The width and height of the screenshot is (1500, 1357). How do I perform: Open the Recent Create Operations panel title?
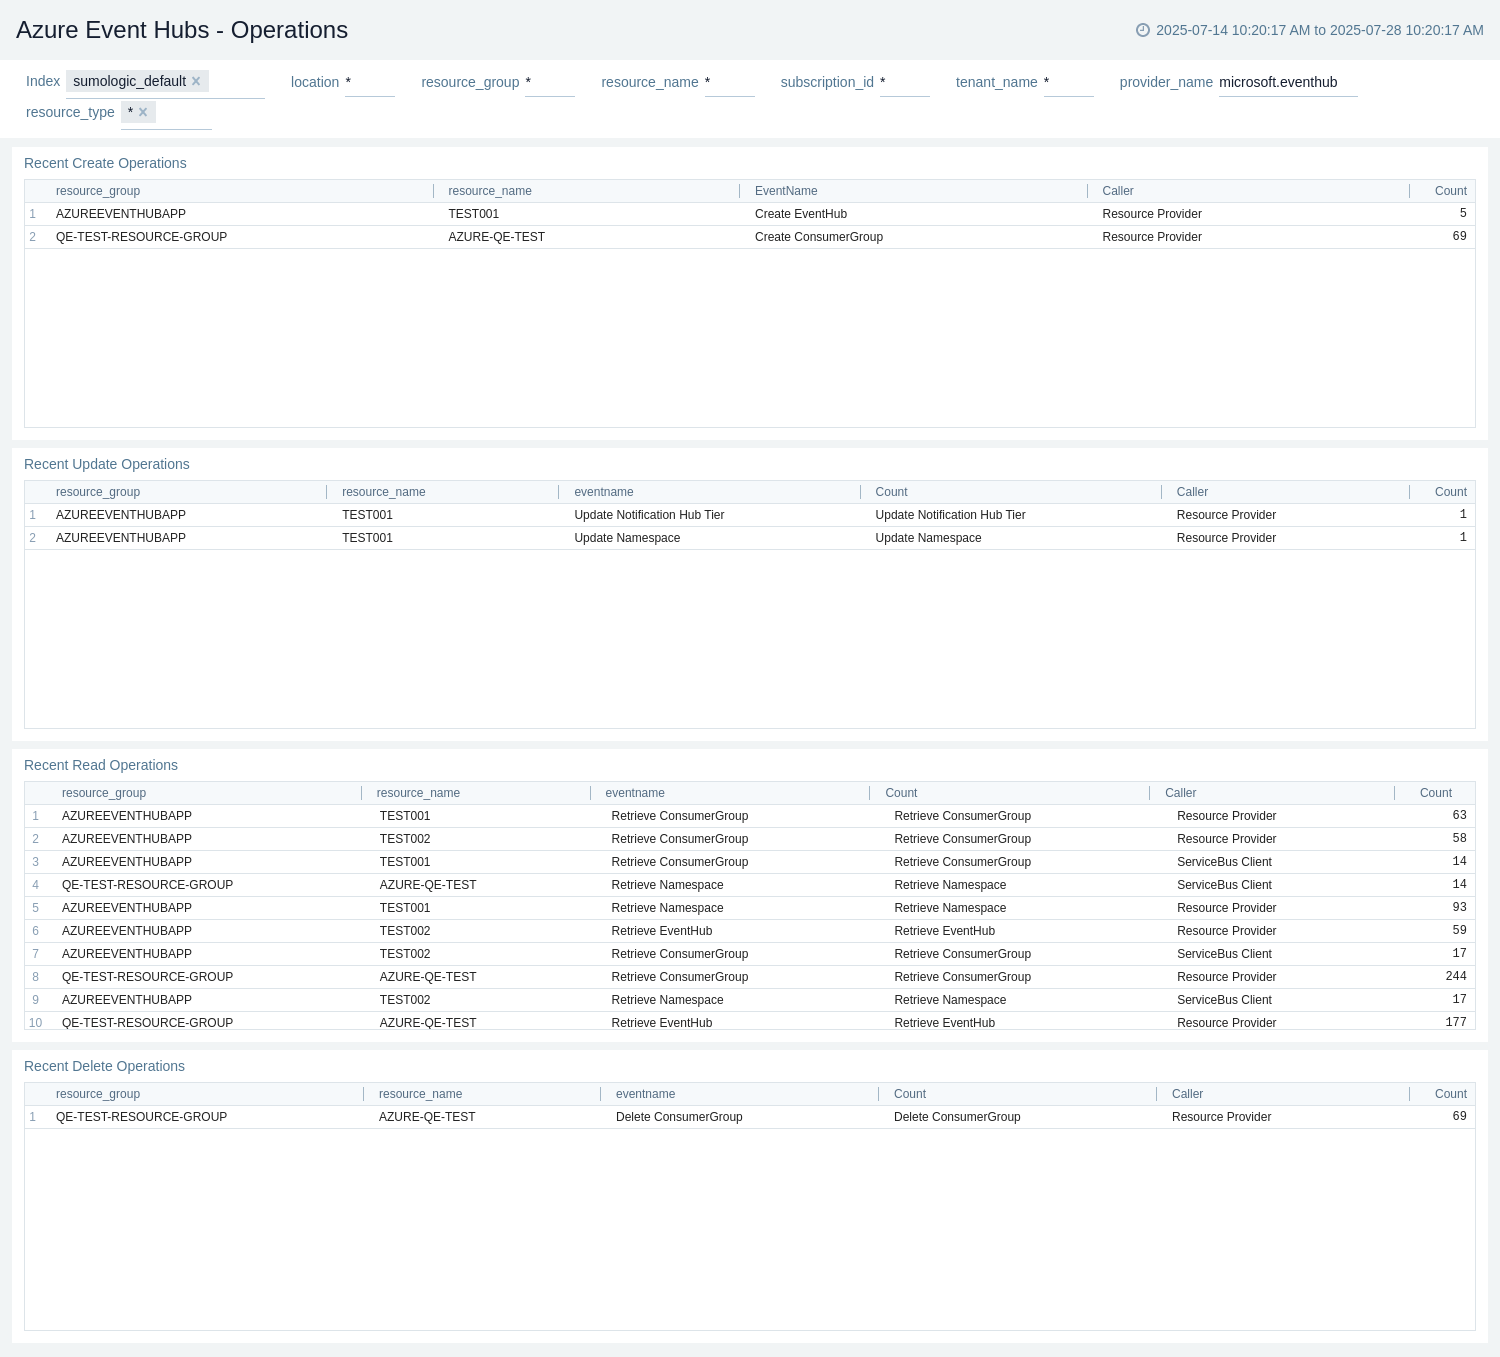tap(105, 163)
